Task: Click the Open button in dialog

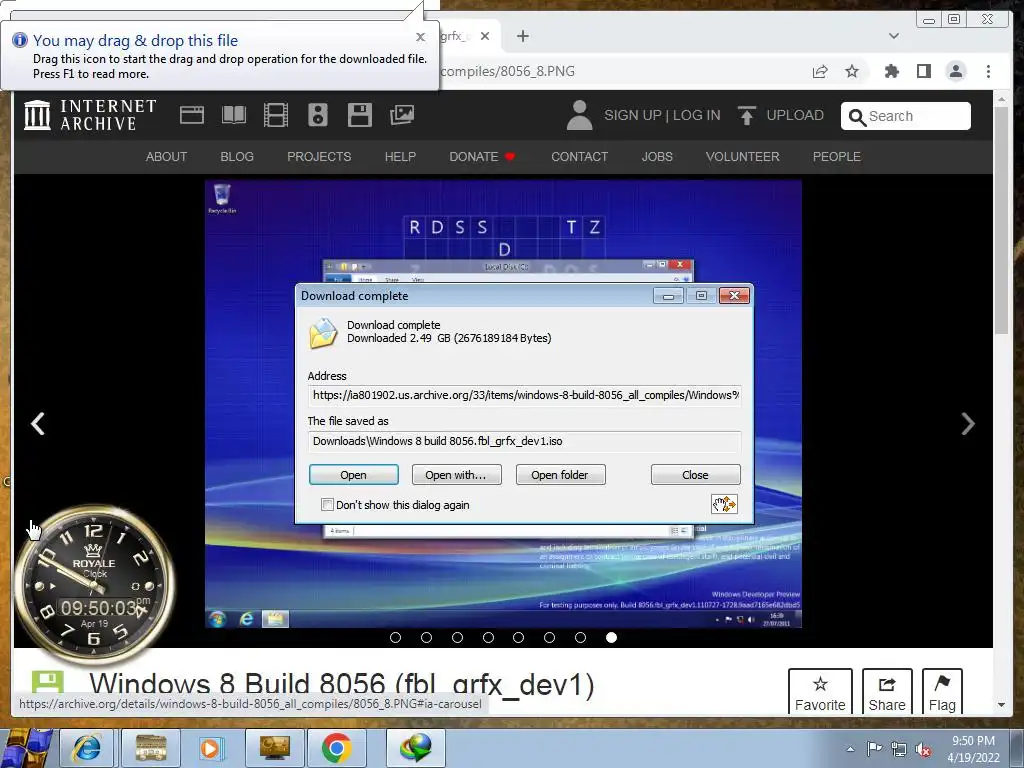Action: (x=353, y=475)
